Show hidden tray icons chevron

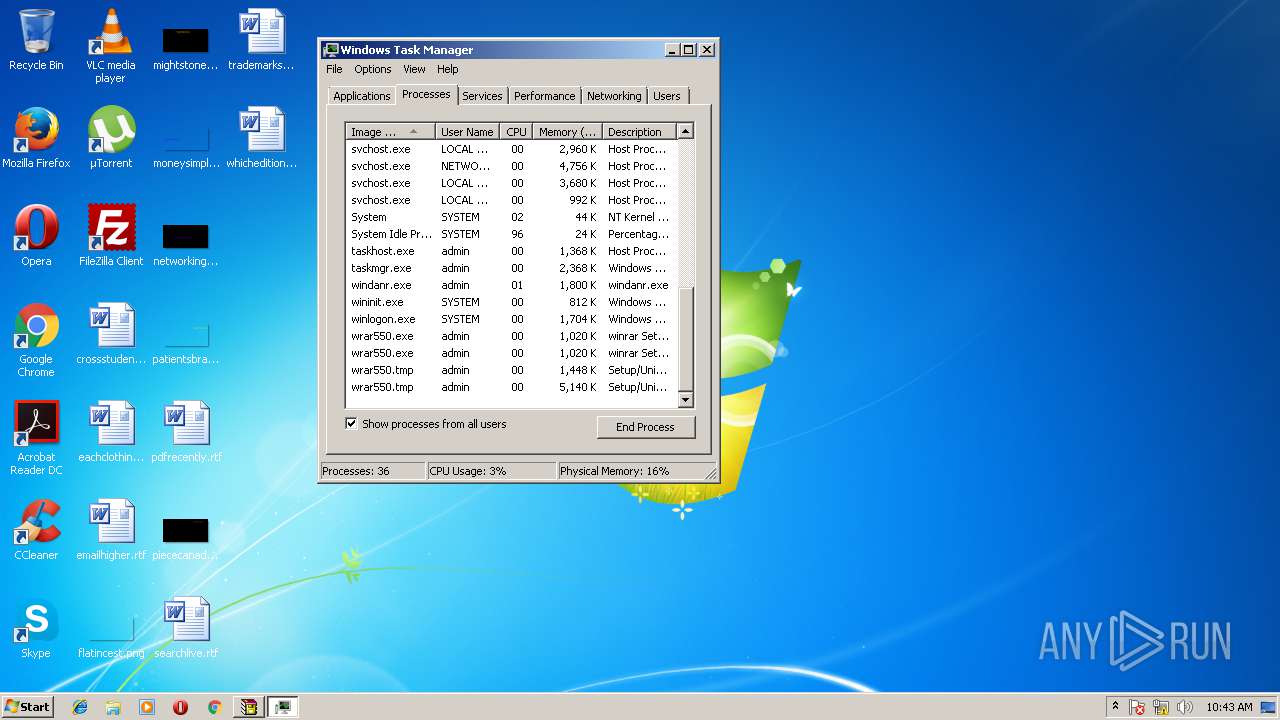click(x=1115, y=707)
